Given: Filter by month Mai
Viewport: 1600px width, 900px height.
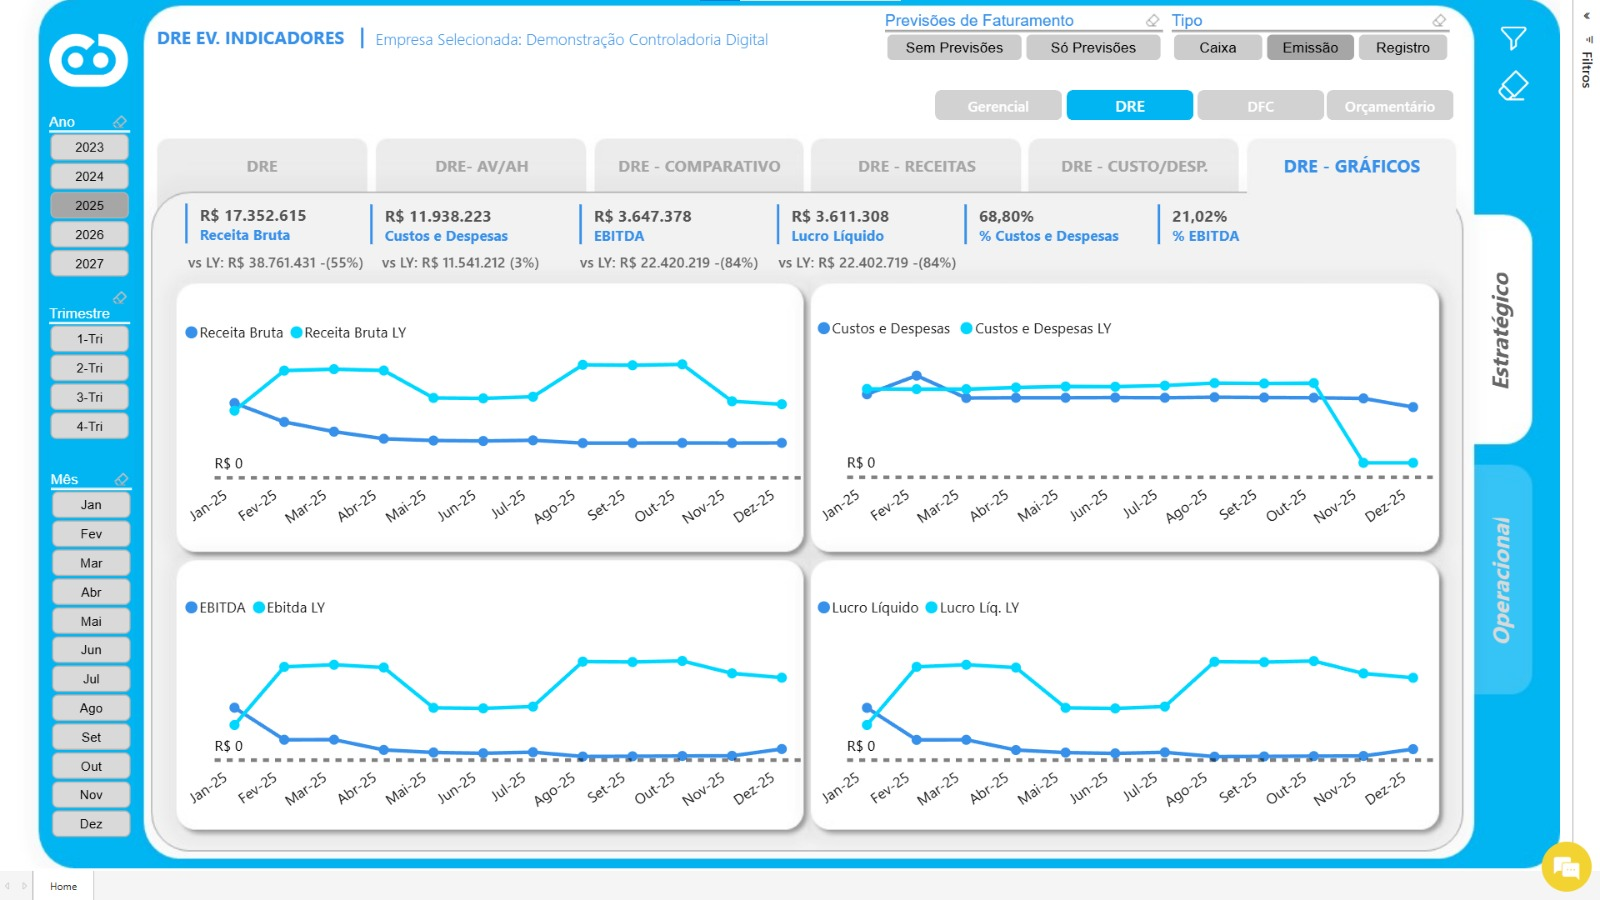Looking at the screenshot, I should (x=91, y=621).
